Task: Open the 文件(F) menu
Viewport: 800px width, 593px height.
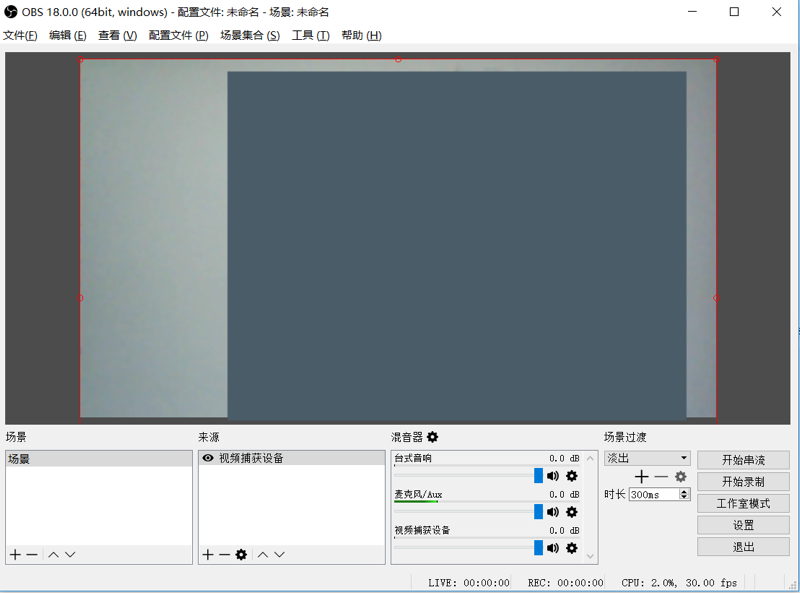Action: 20,35
